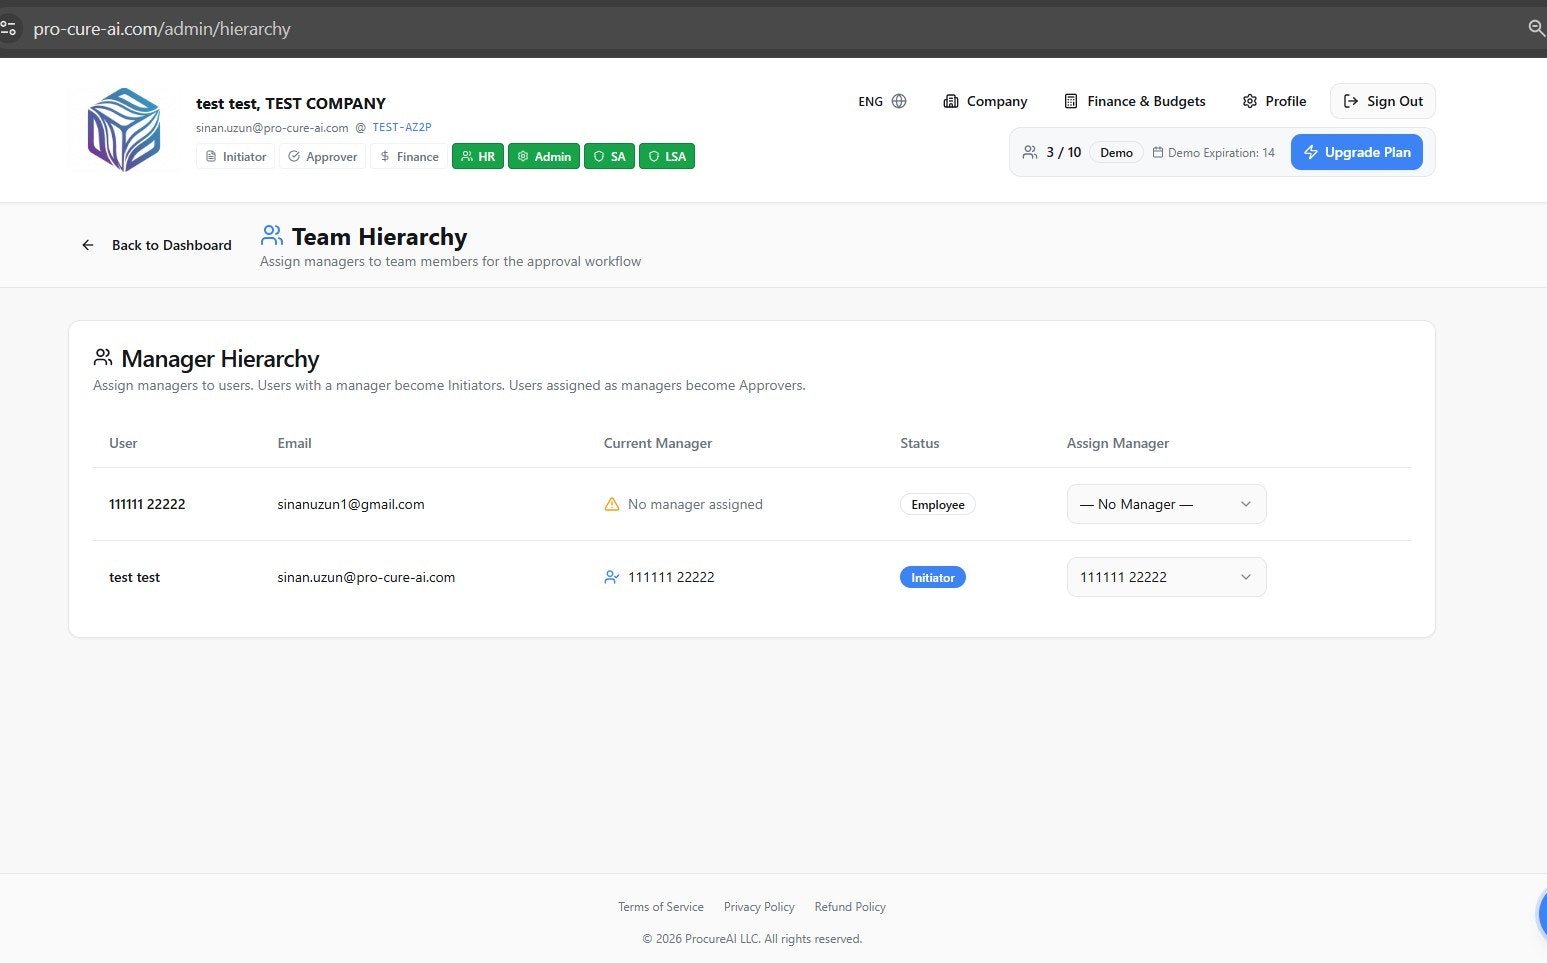The image size is (1547, 963).
Task: Toggle the LSA role badge
Action: pos(667,156)
